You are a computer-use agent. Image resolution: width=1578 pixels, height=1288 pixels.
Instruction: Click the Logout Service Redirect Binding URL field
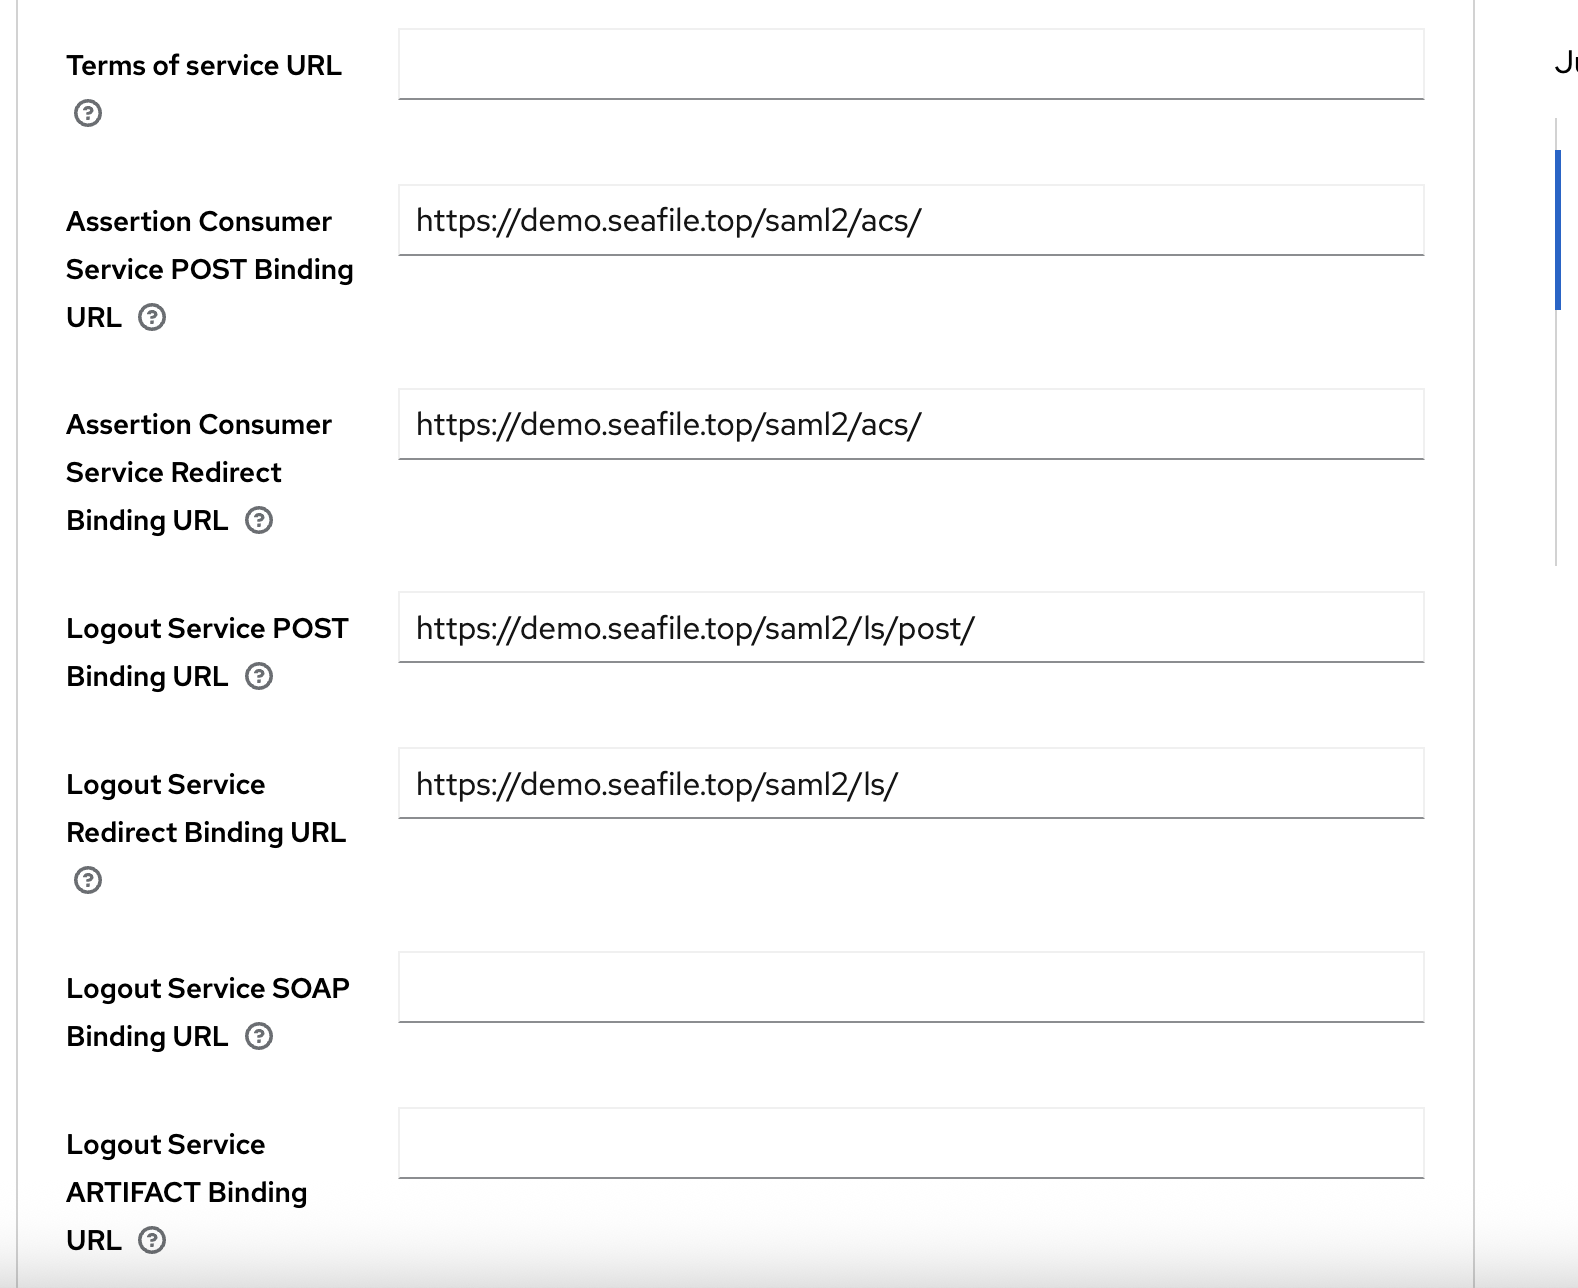910,784
